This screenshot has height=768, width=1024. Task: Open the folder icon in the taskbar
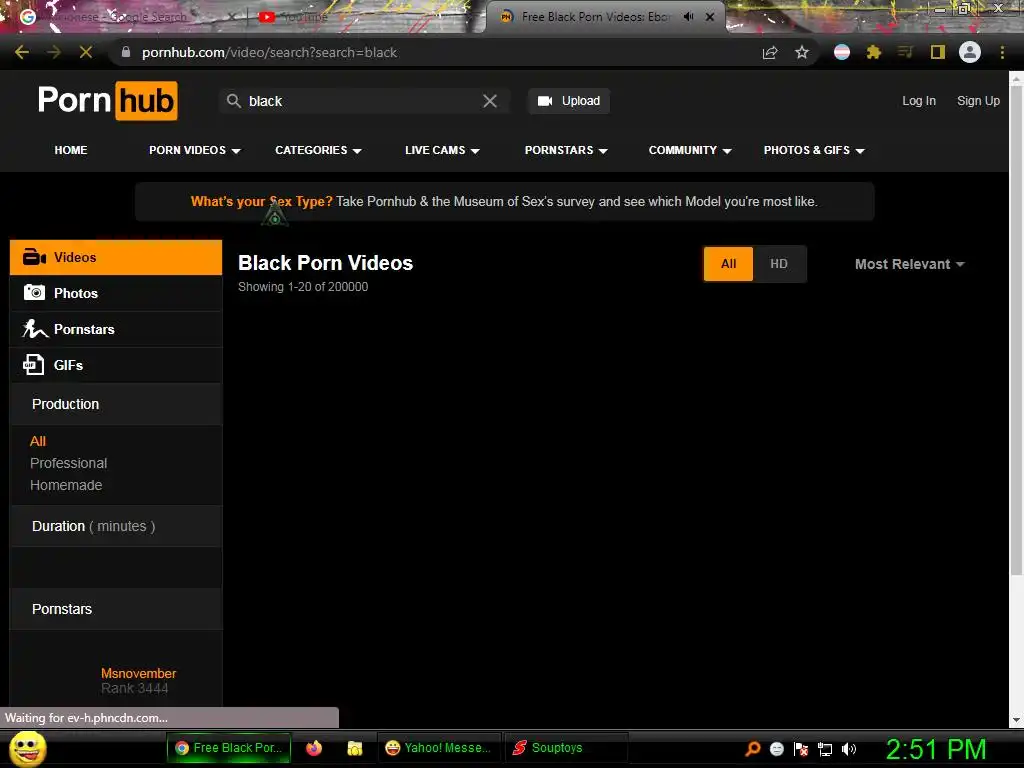(355, 748)
